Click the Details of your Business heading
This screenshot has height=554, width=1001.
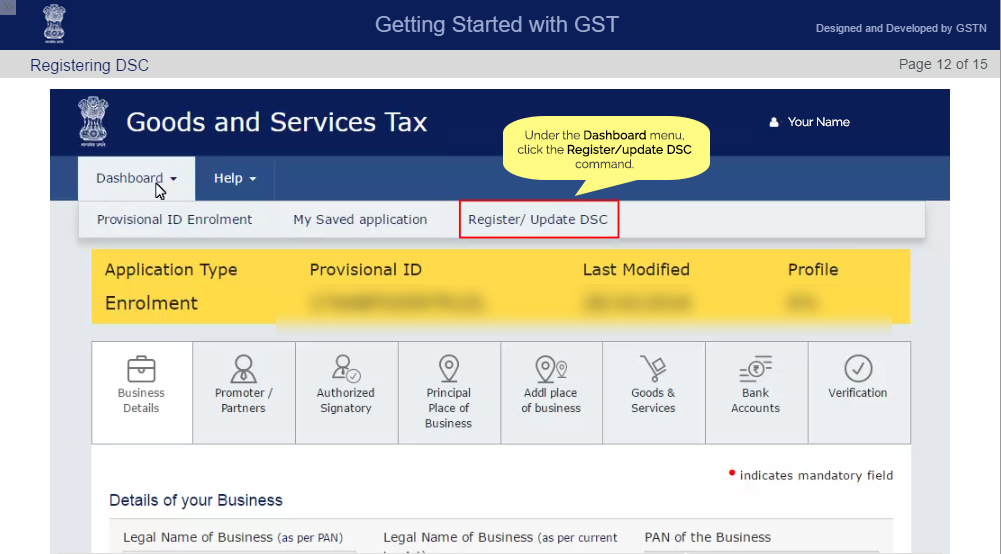pos(196,500)
